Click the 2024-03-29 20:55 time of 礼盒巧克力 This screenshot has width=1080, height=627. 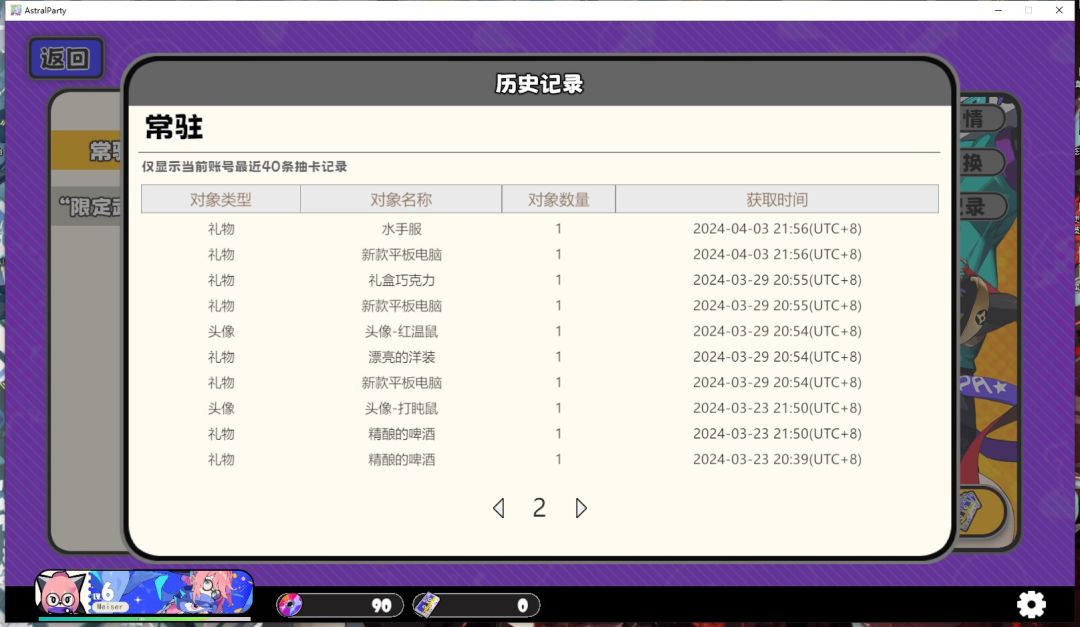tap(777, 280)
